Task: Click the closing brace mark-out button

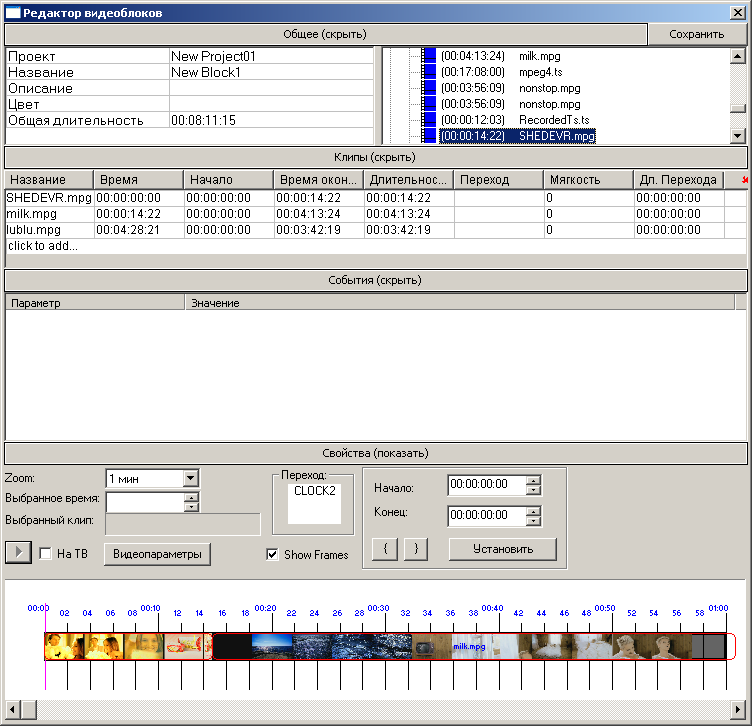Action: tap(415, 549)
